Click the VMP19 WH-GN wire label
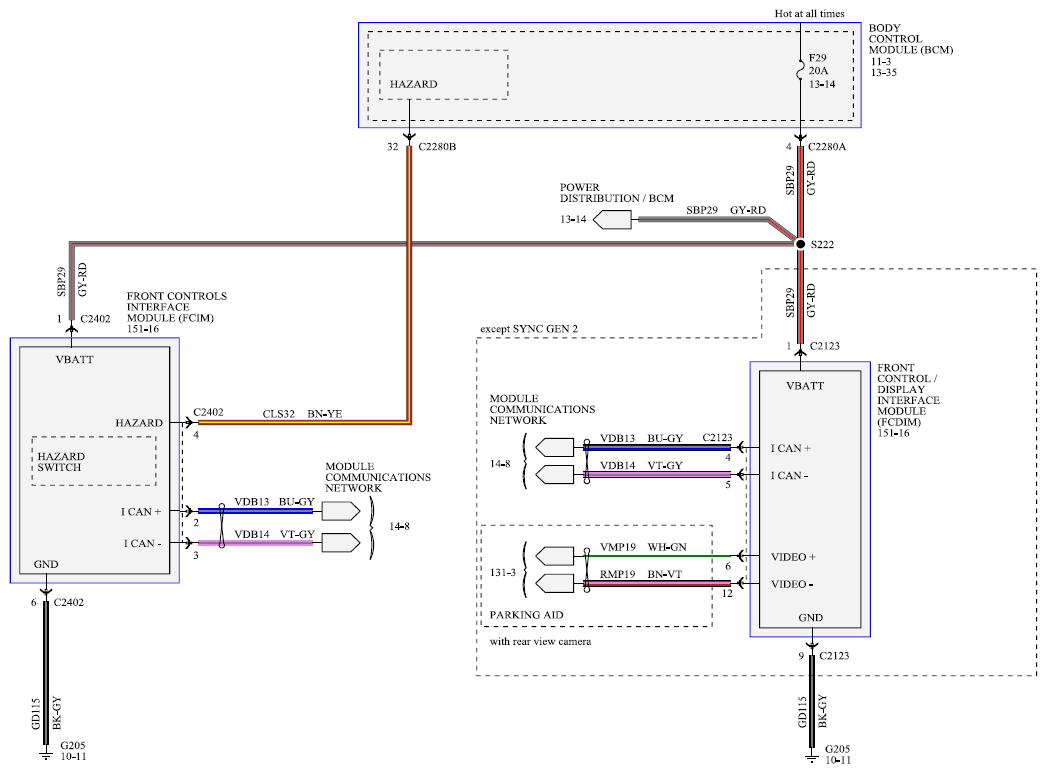The width and height of the screenshot is (1047, 773). point(643,547)
